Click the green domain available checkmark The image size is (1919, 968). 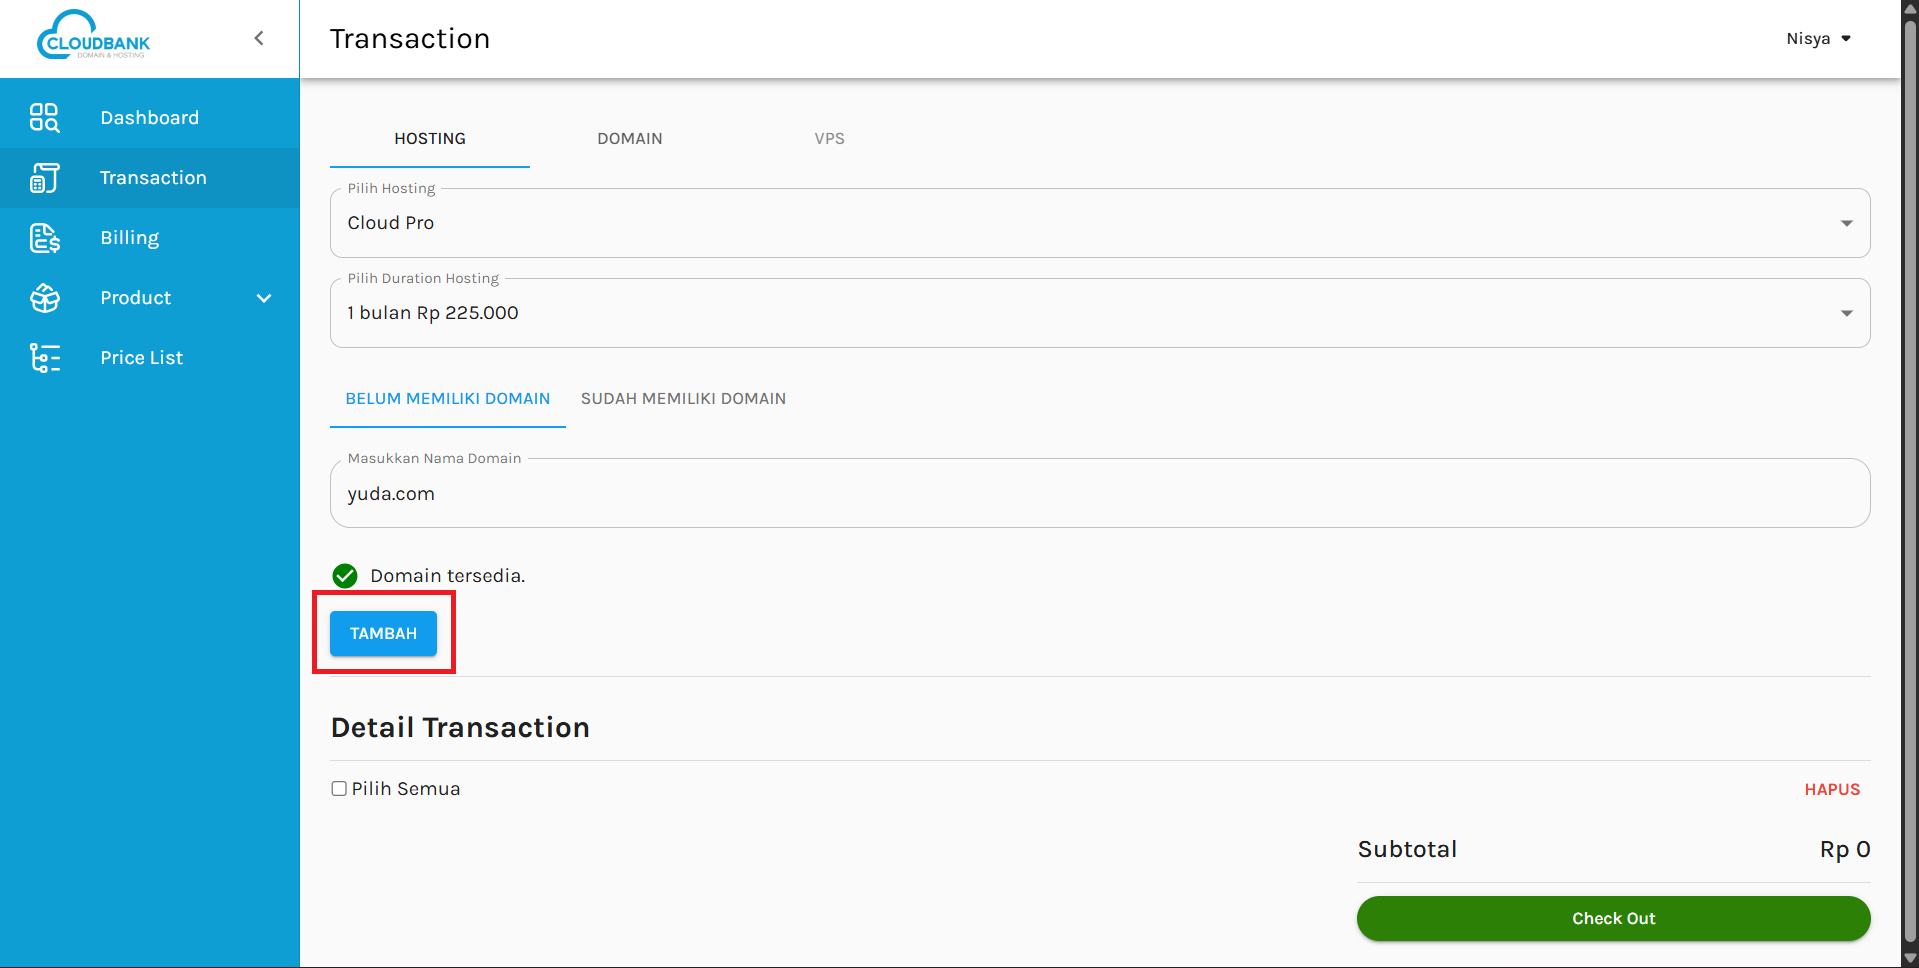click(x=345, y=576)
